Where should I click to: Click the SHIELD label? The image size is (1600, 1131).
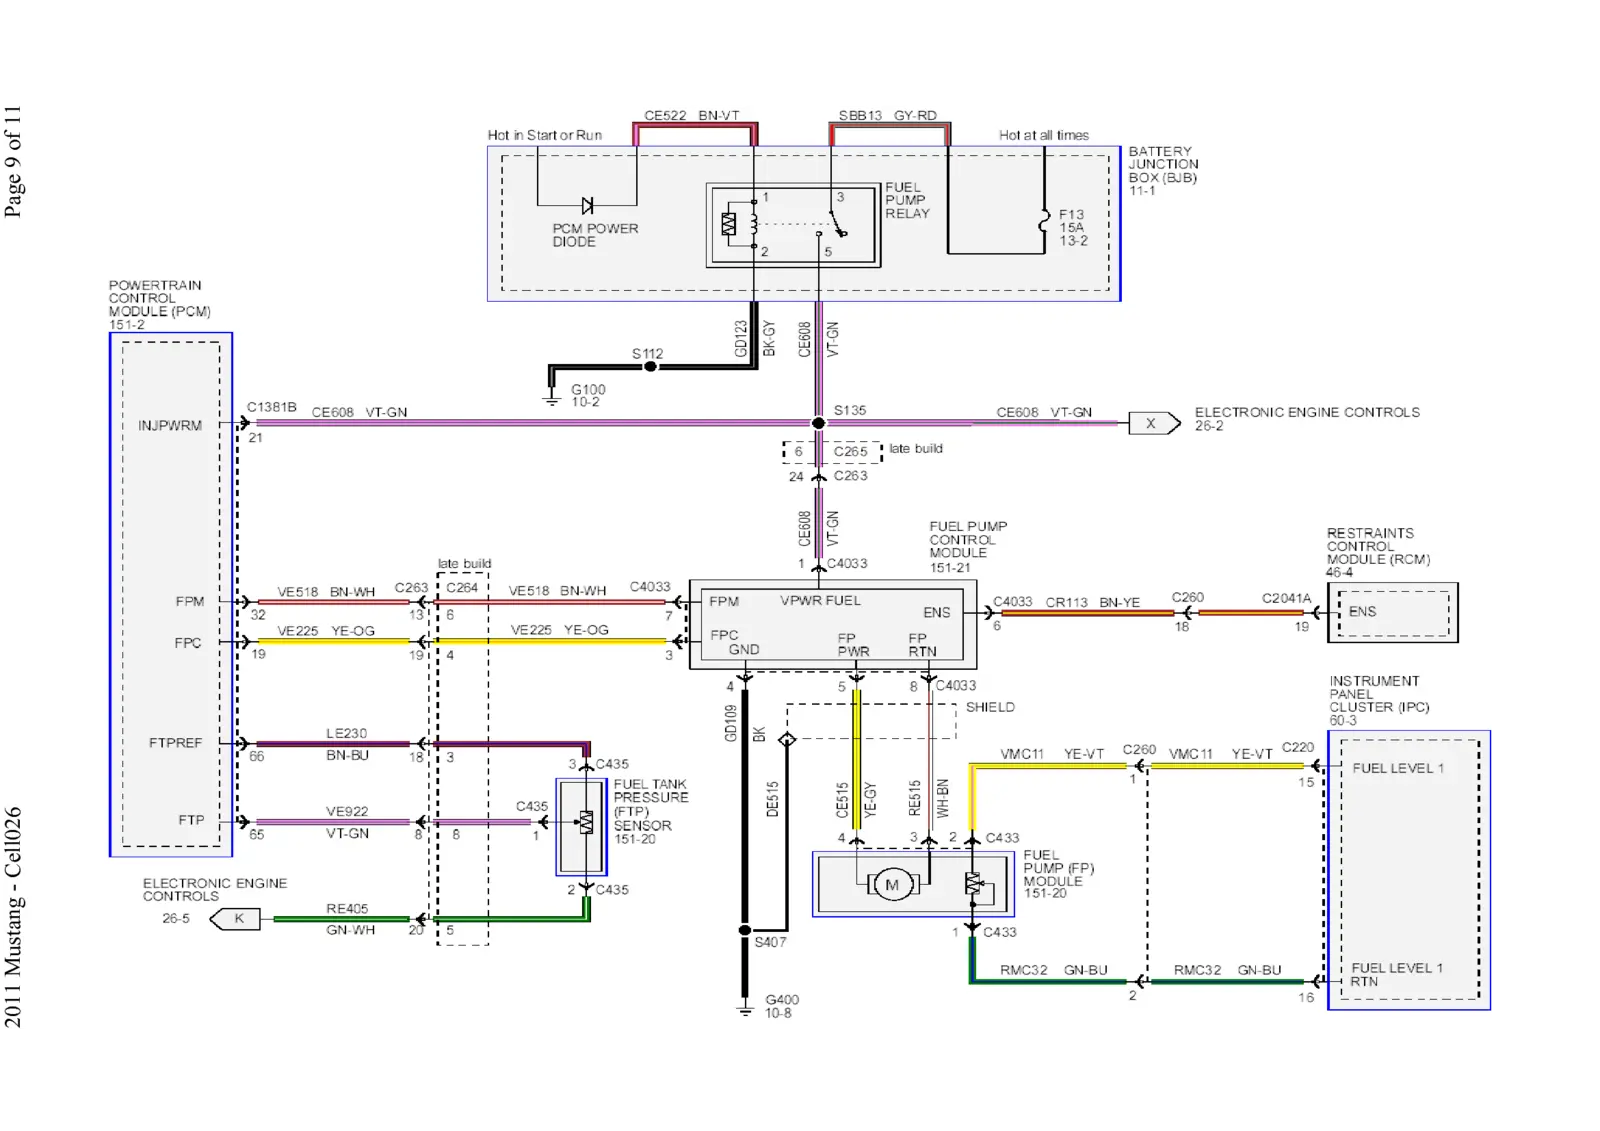click(x=990, y=707)
